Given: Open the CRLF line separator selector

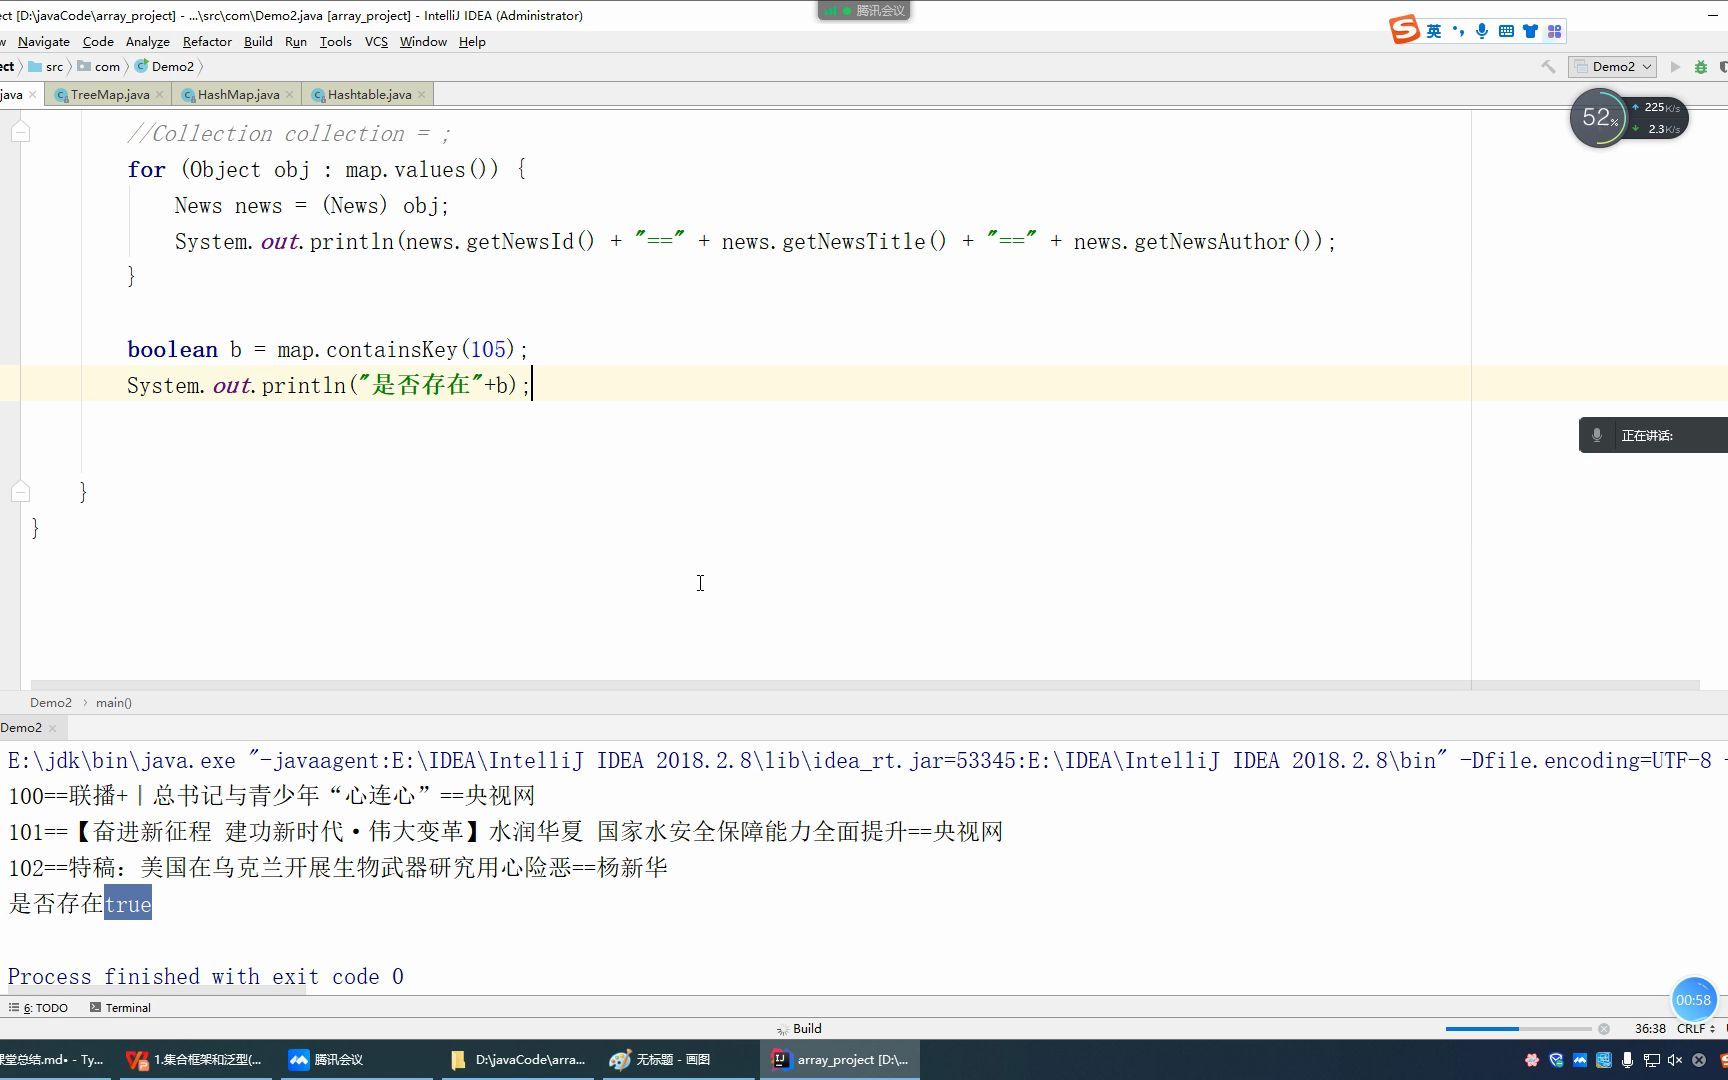Looking at the screenshot, I should (1695, 1028).
